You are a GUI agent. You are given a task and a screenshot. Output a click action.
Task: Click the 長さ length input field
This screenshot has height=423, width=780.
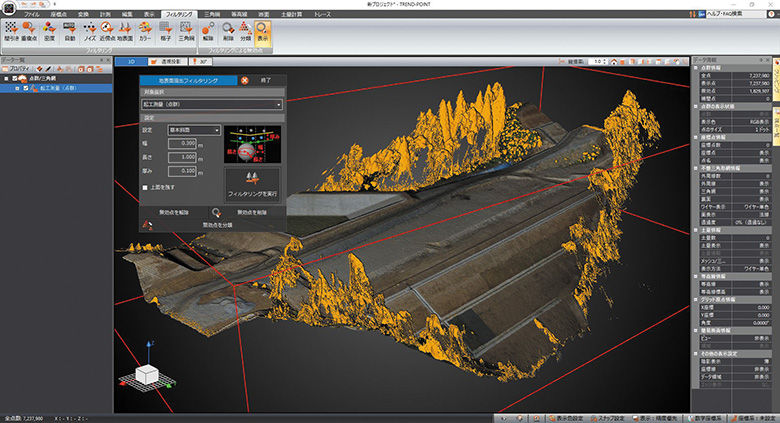pos(182,157)
